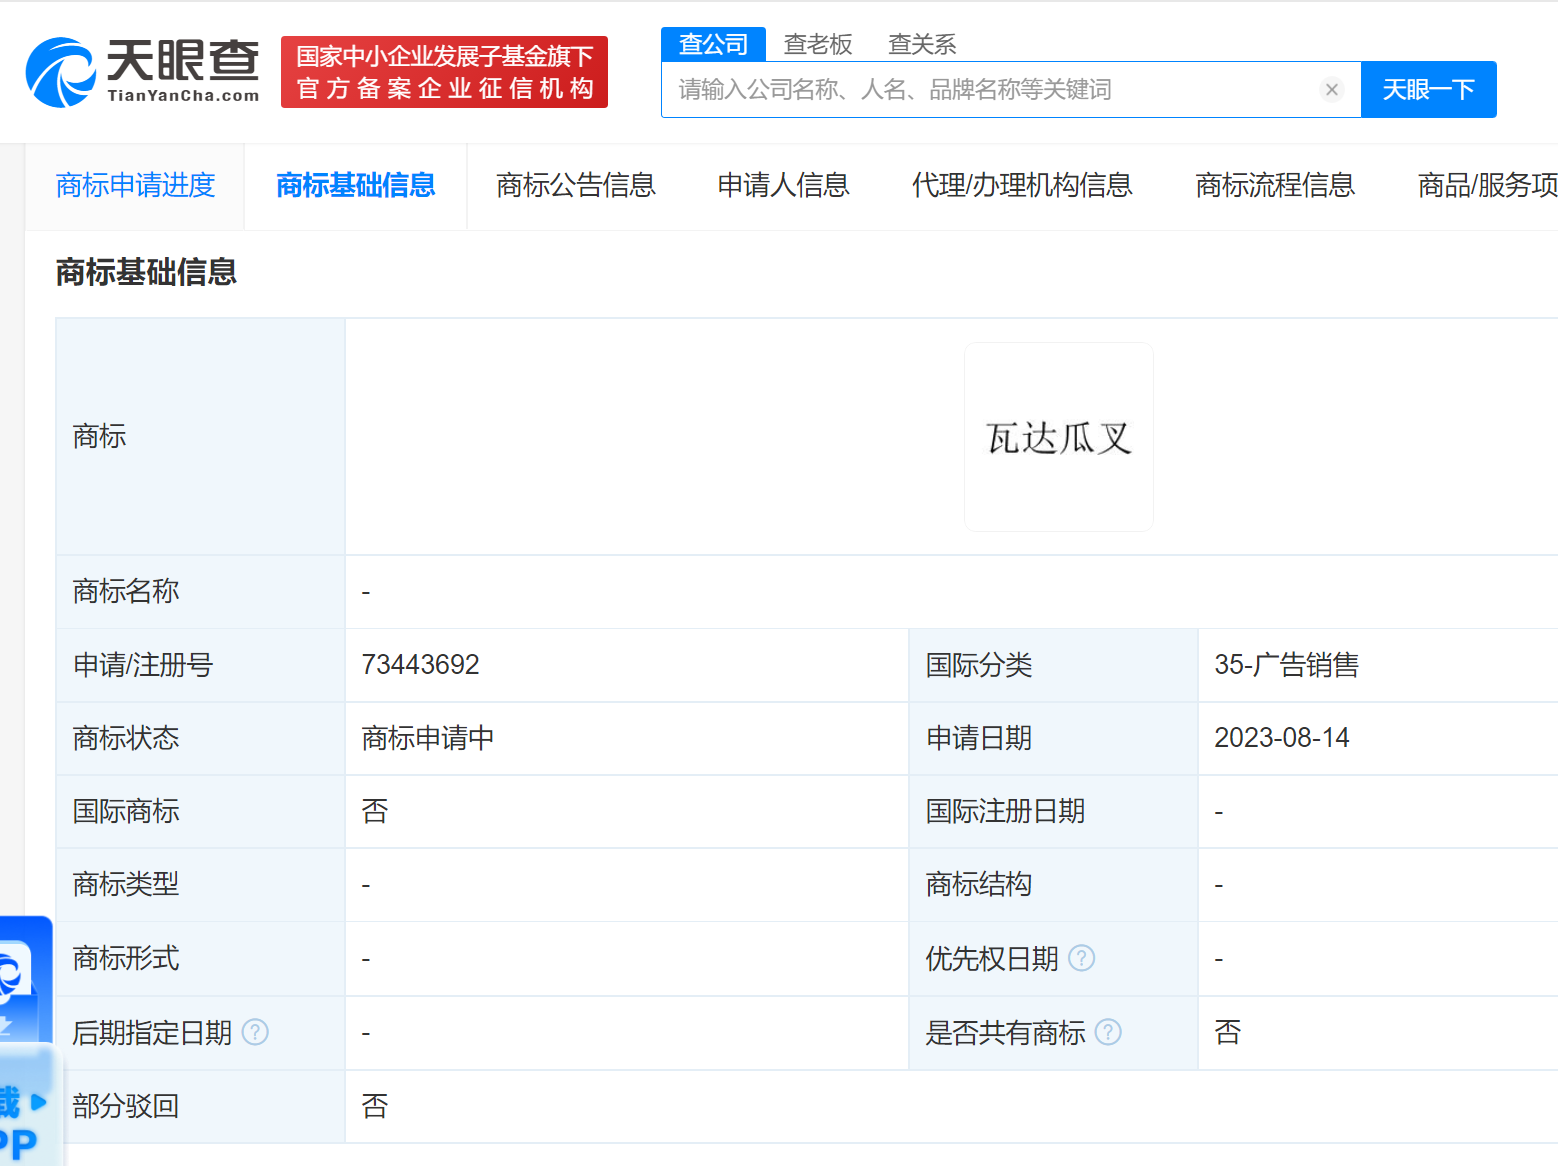1558x1166 pixels.
Task: Click the 申请日期 label cell
Action: [x=1053, y=738]
